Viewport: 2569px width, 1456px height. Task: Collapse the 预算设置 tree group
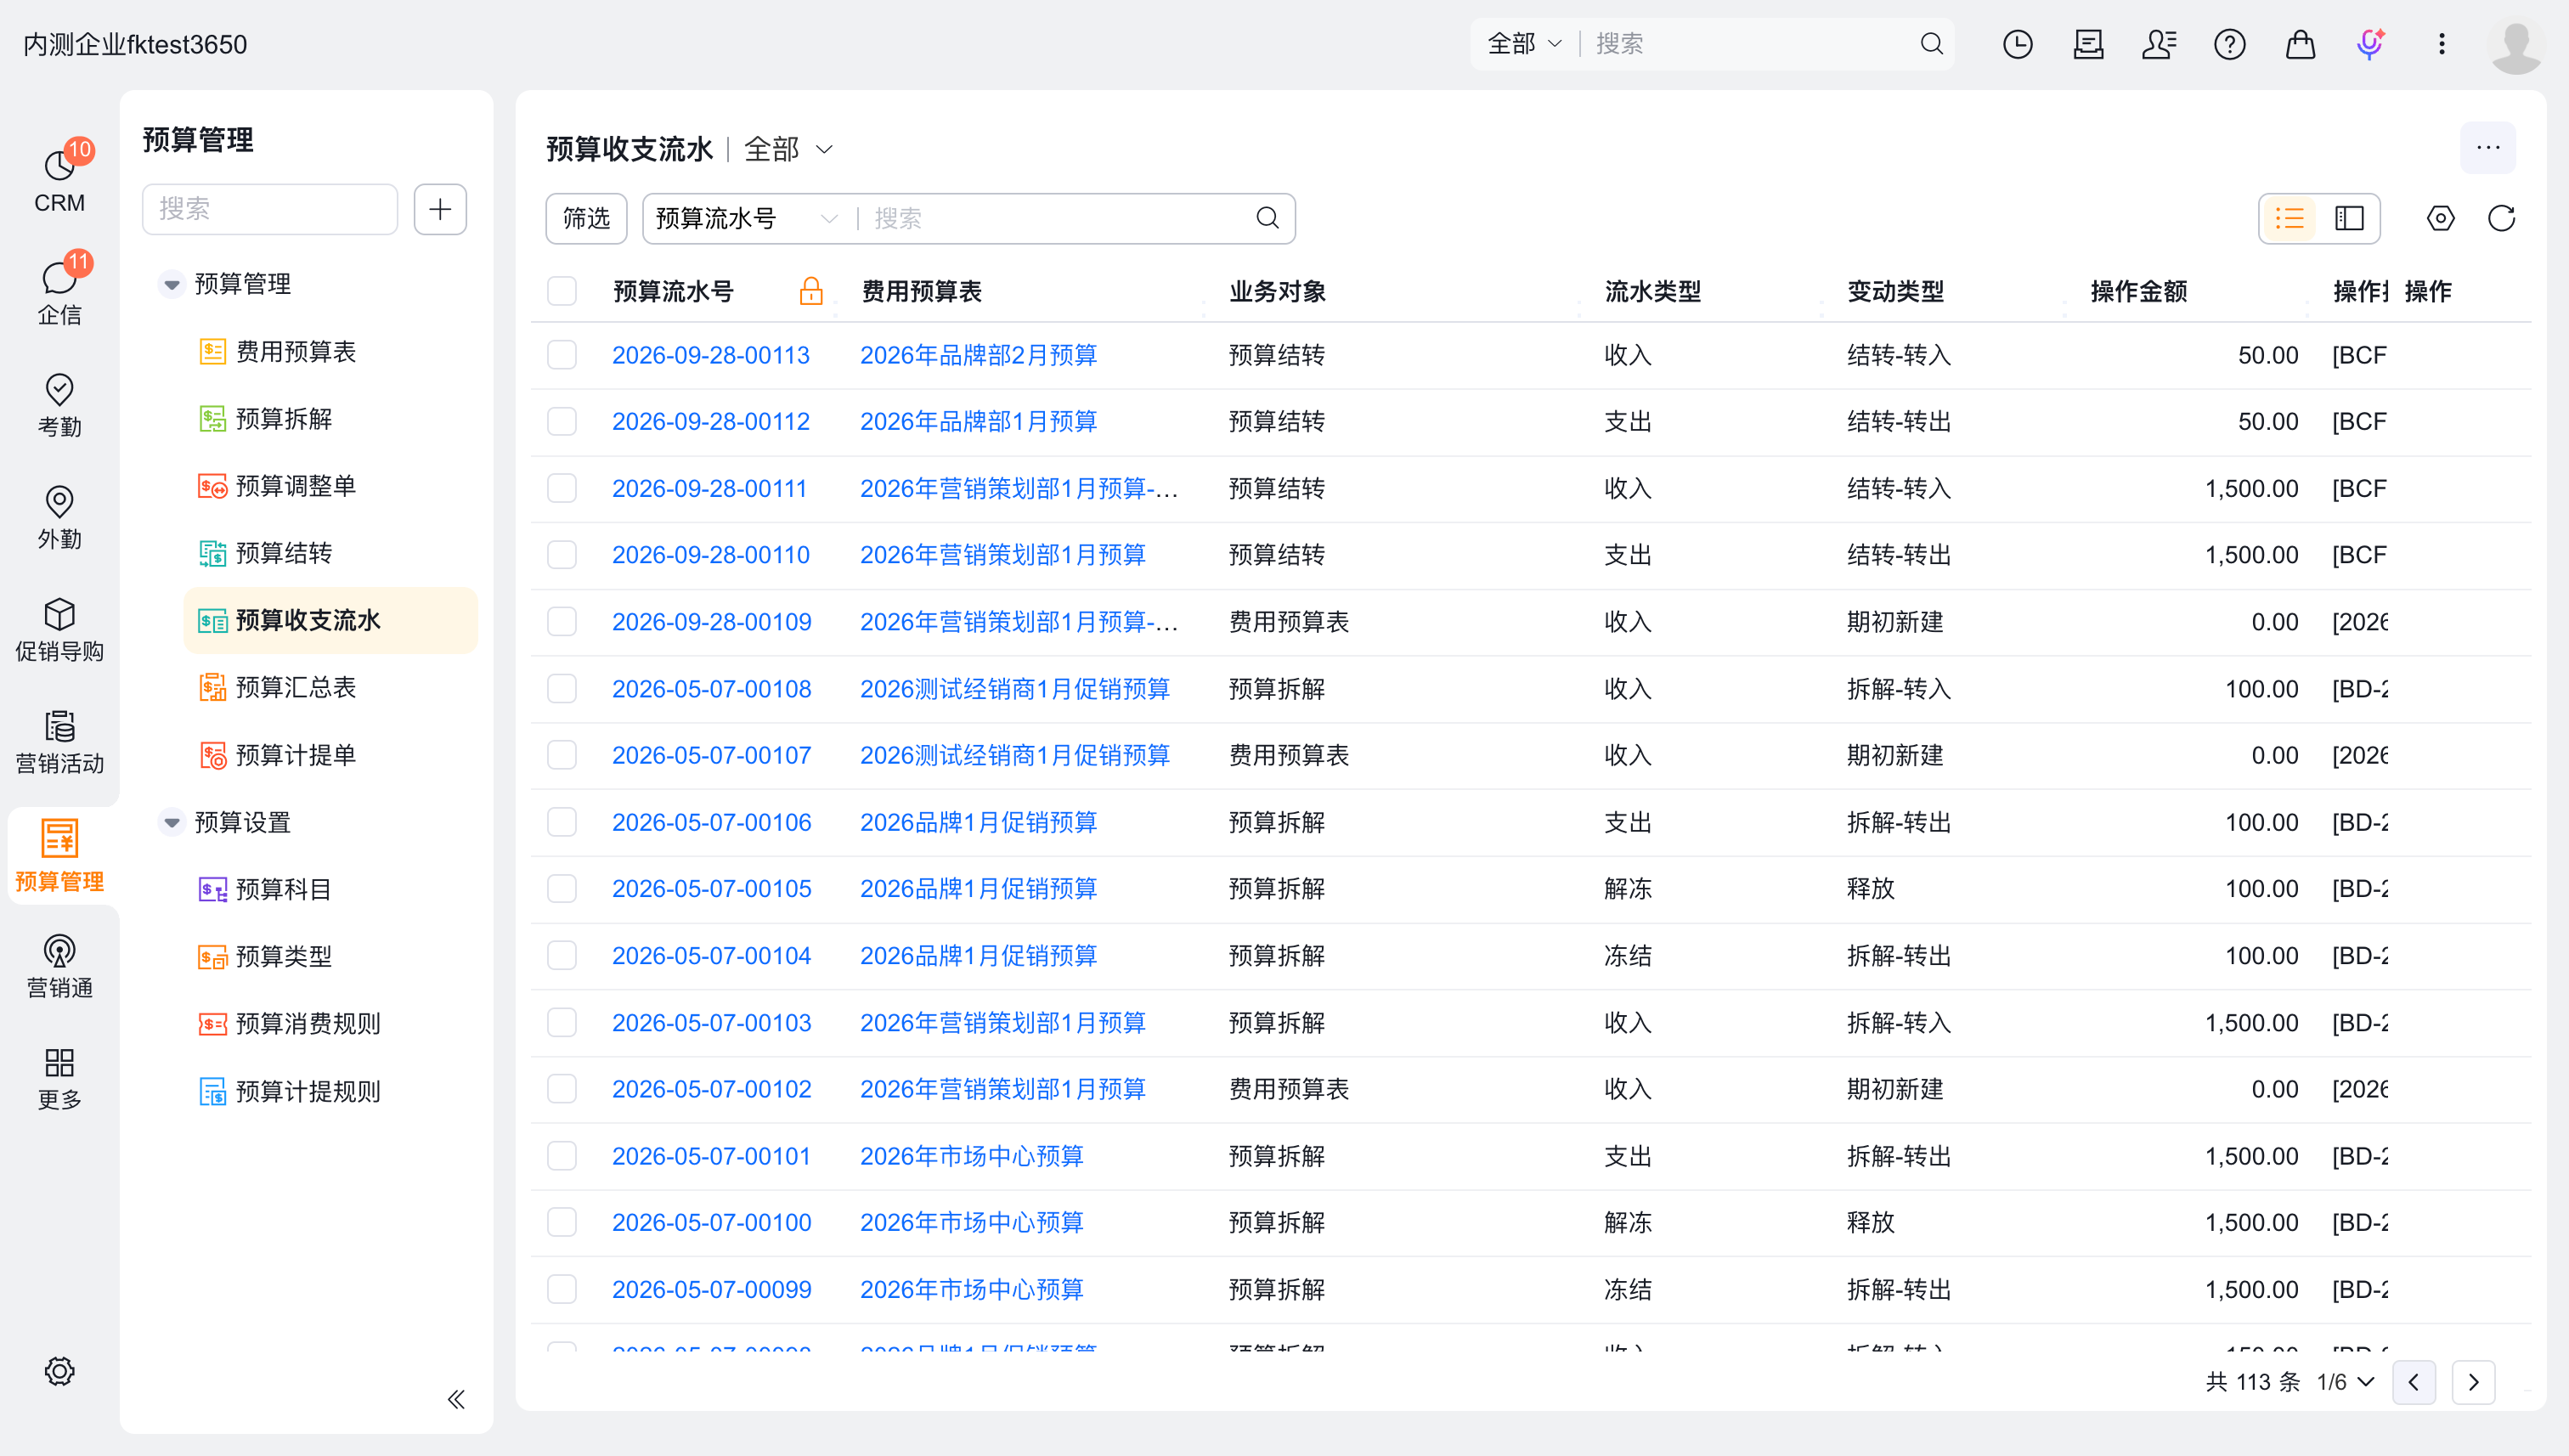pyautogui.click(x=171, y=822)
